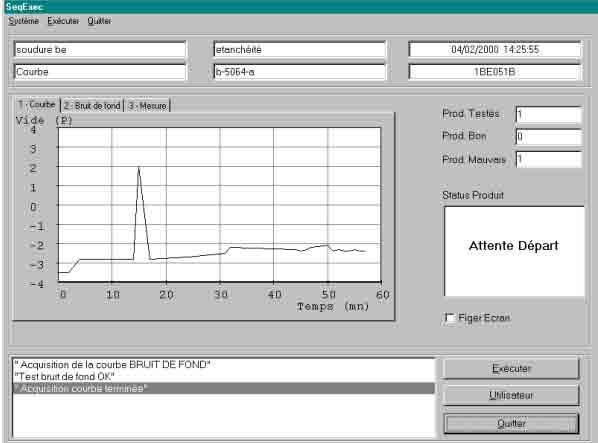
Task: Switch to the 3 - Mesure tab
Action: coord(148,106)
